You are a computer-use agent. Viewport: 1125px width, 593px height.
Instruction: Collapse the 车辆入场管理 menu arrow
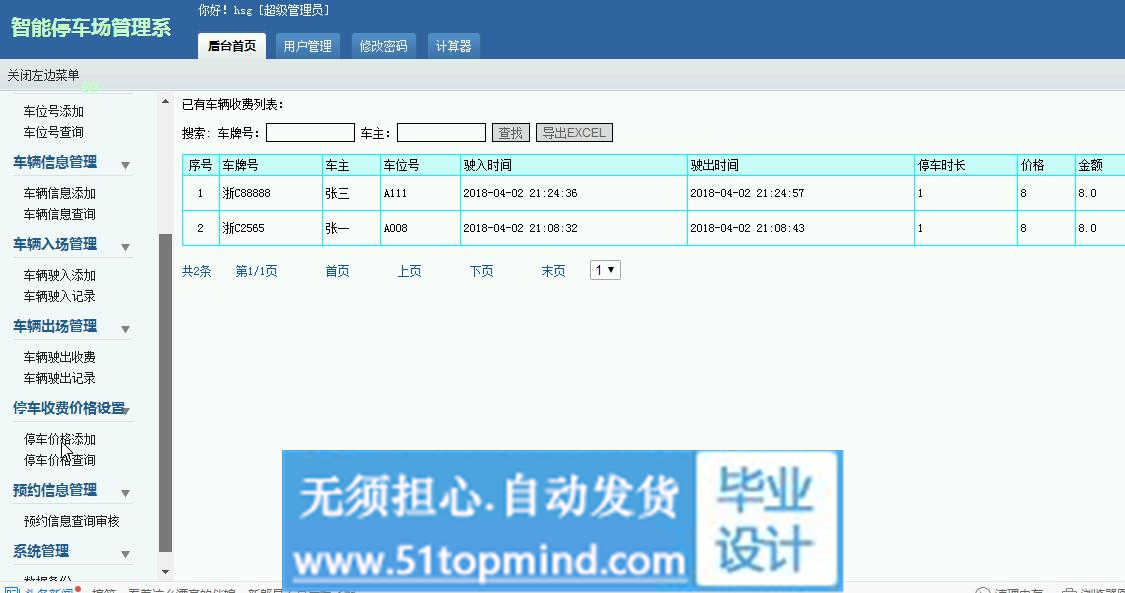[126, 247]
